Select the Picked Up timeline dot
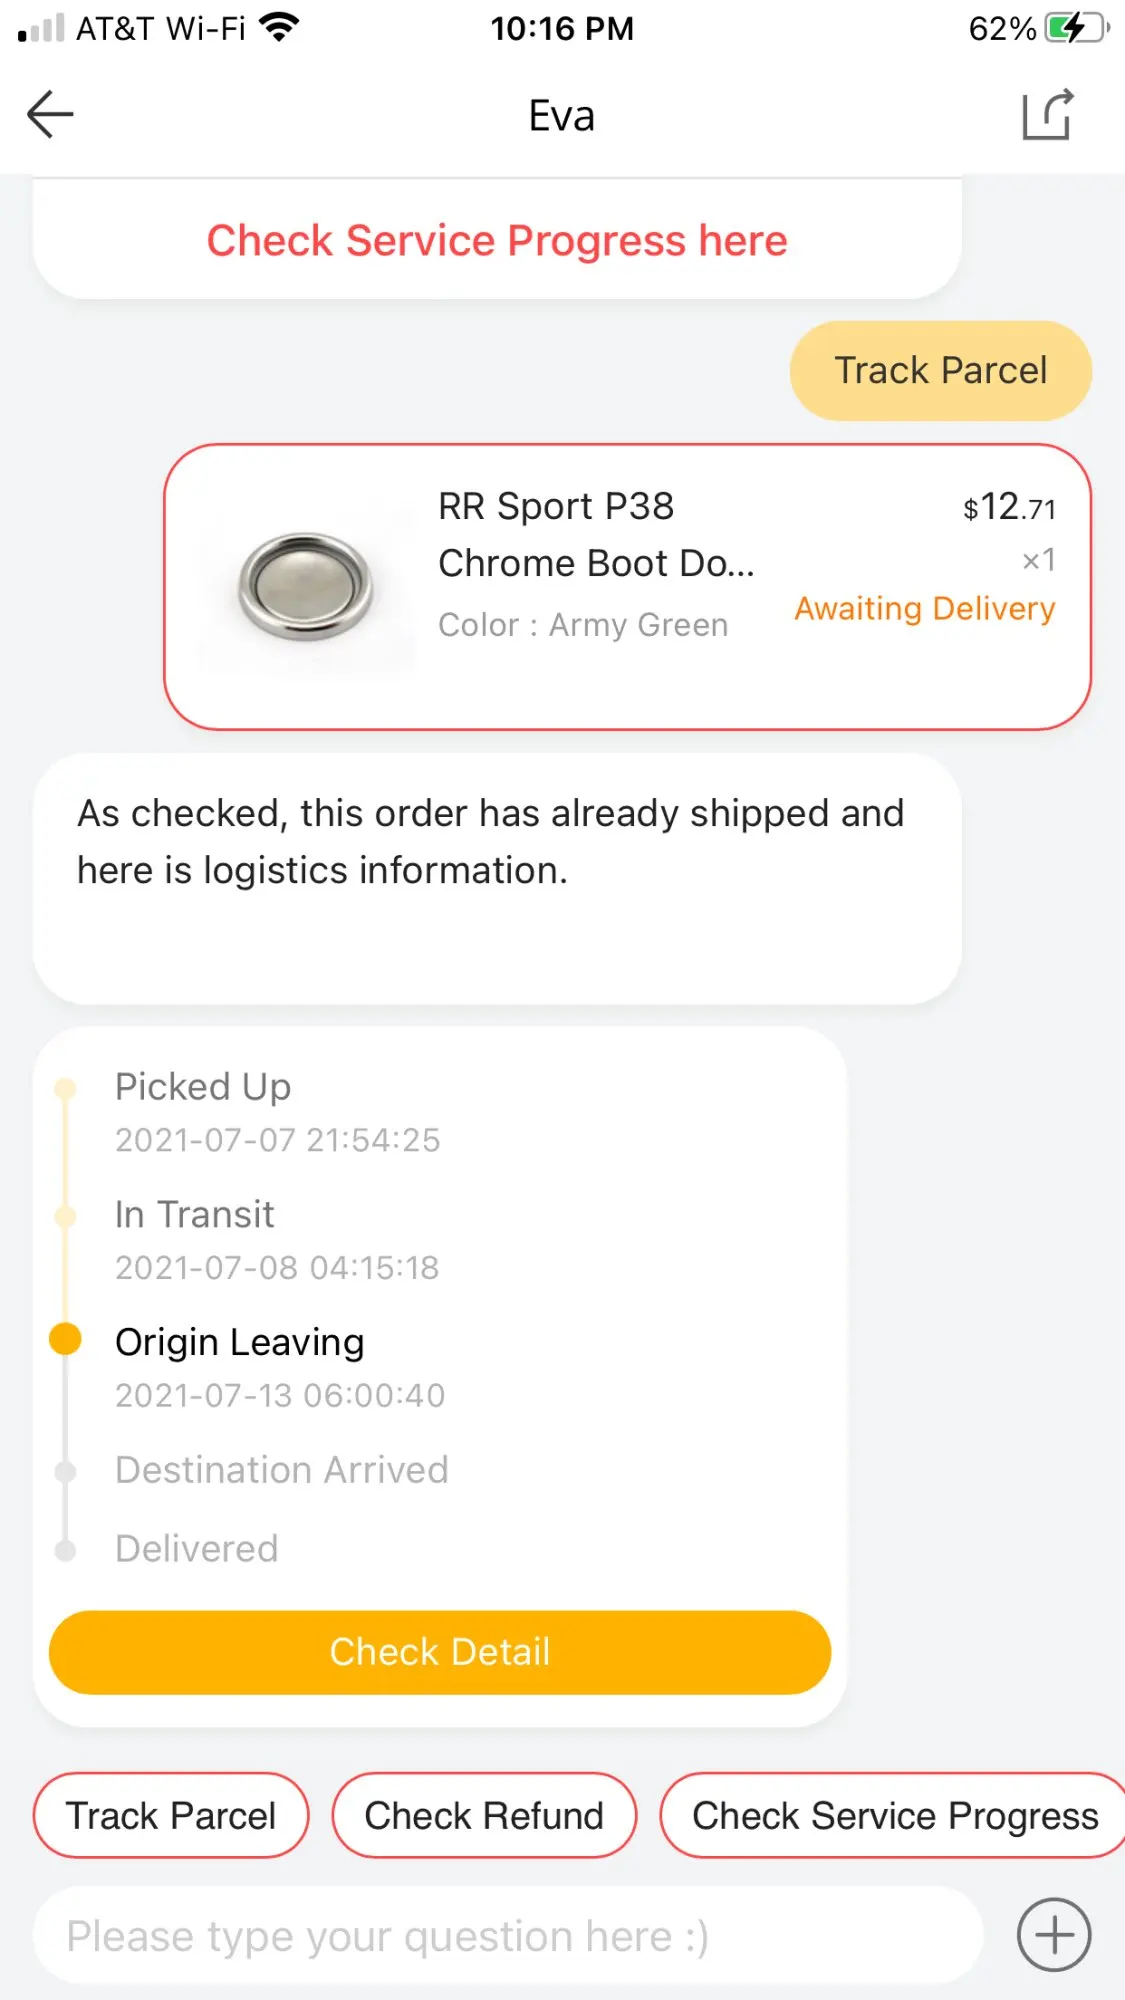 66,1088
